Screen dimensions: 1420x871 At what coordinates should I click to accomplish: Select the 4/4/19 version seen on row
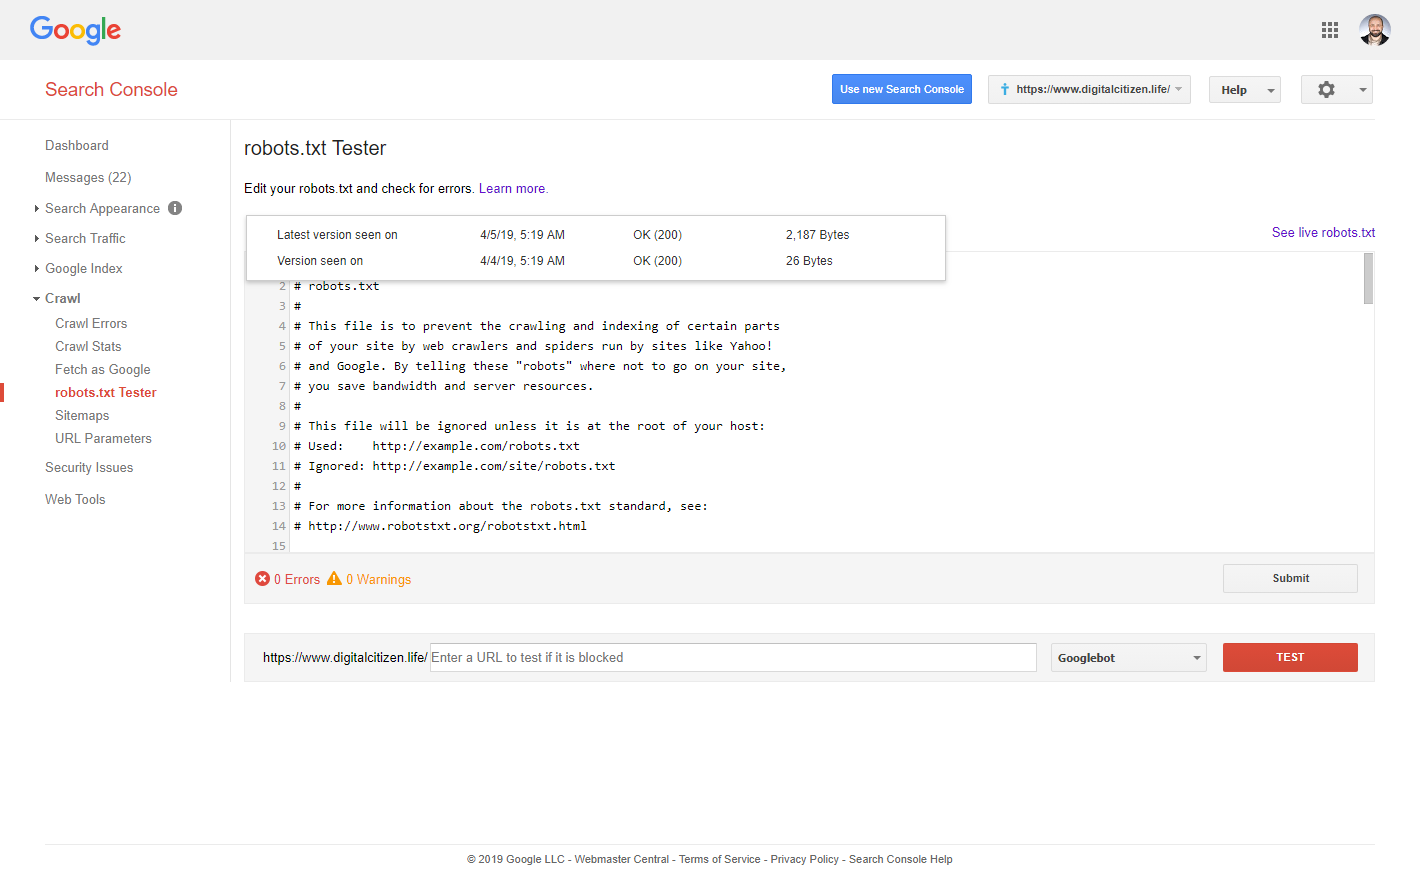[x=596, y=261]
